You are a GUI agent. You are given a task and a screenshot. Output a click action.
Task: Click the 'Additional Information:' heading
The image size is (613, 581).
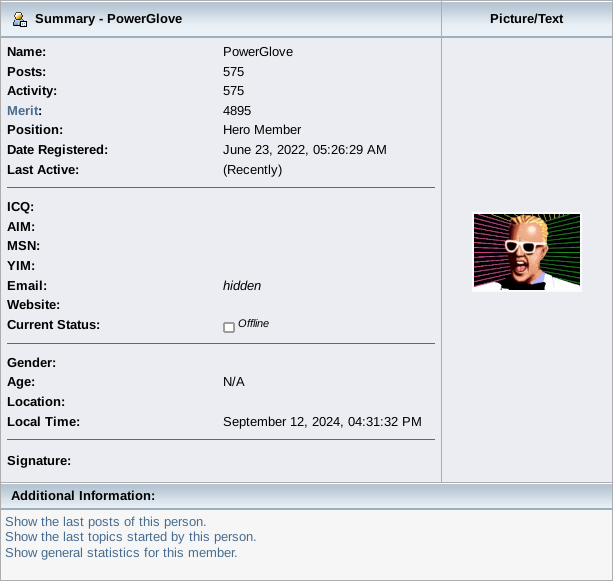(83, 496)
